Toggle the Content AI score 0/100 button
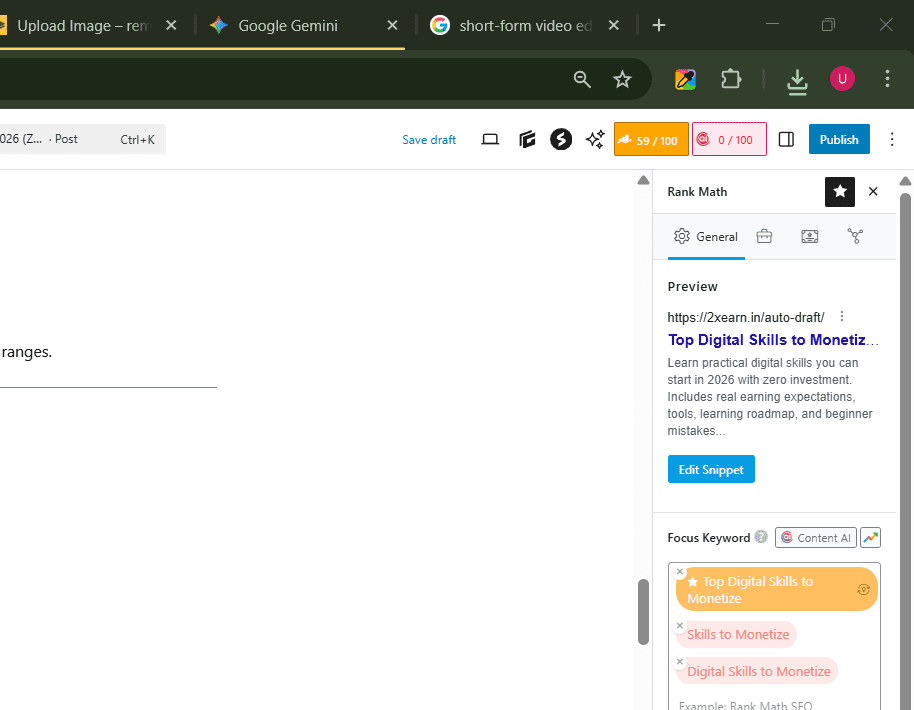 [730, 140]
